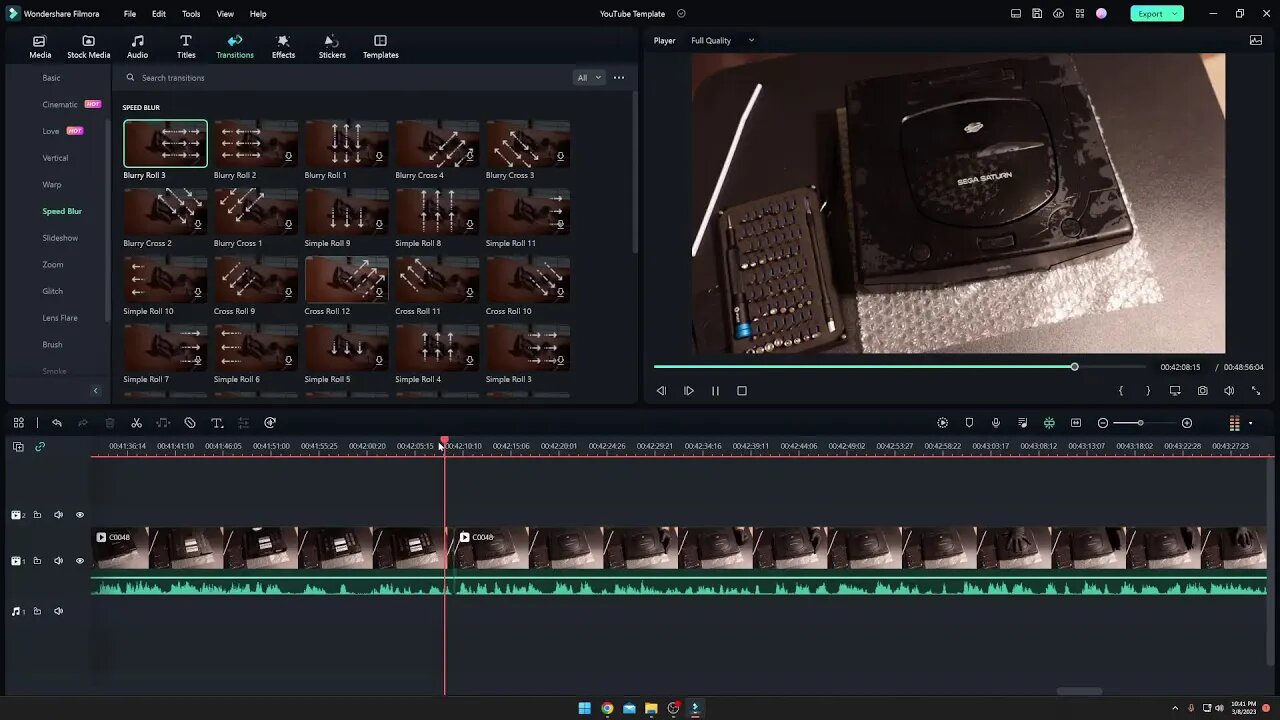Open the video scopes icon in player
The image size is (1280, 720).
click(1256, 41)
